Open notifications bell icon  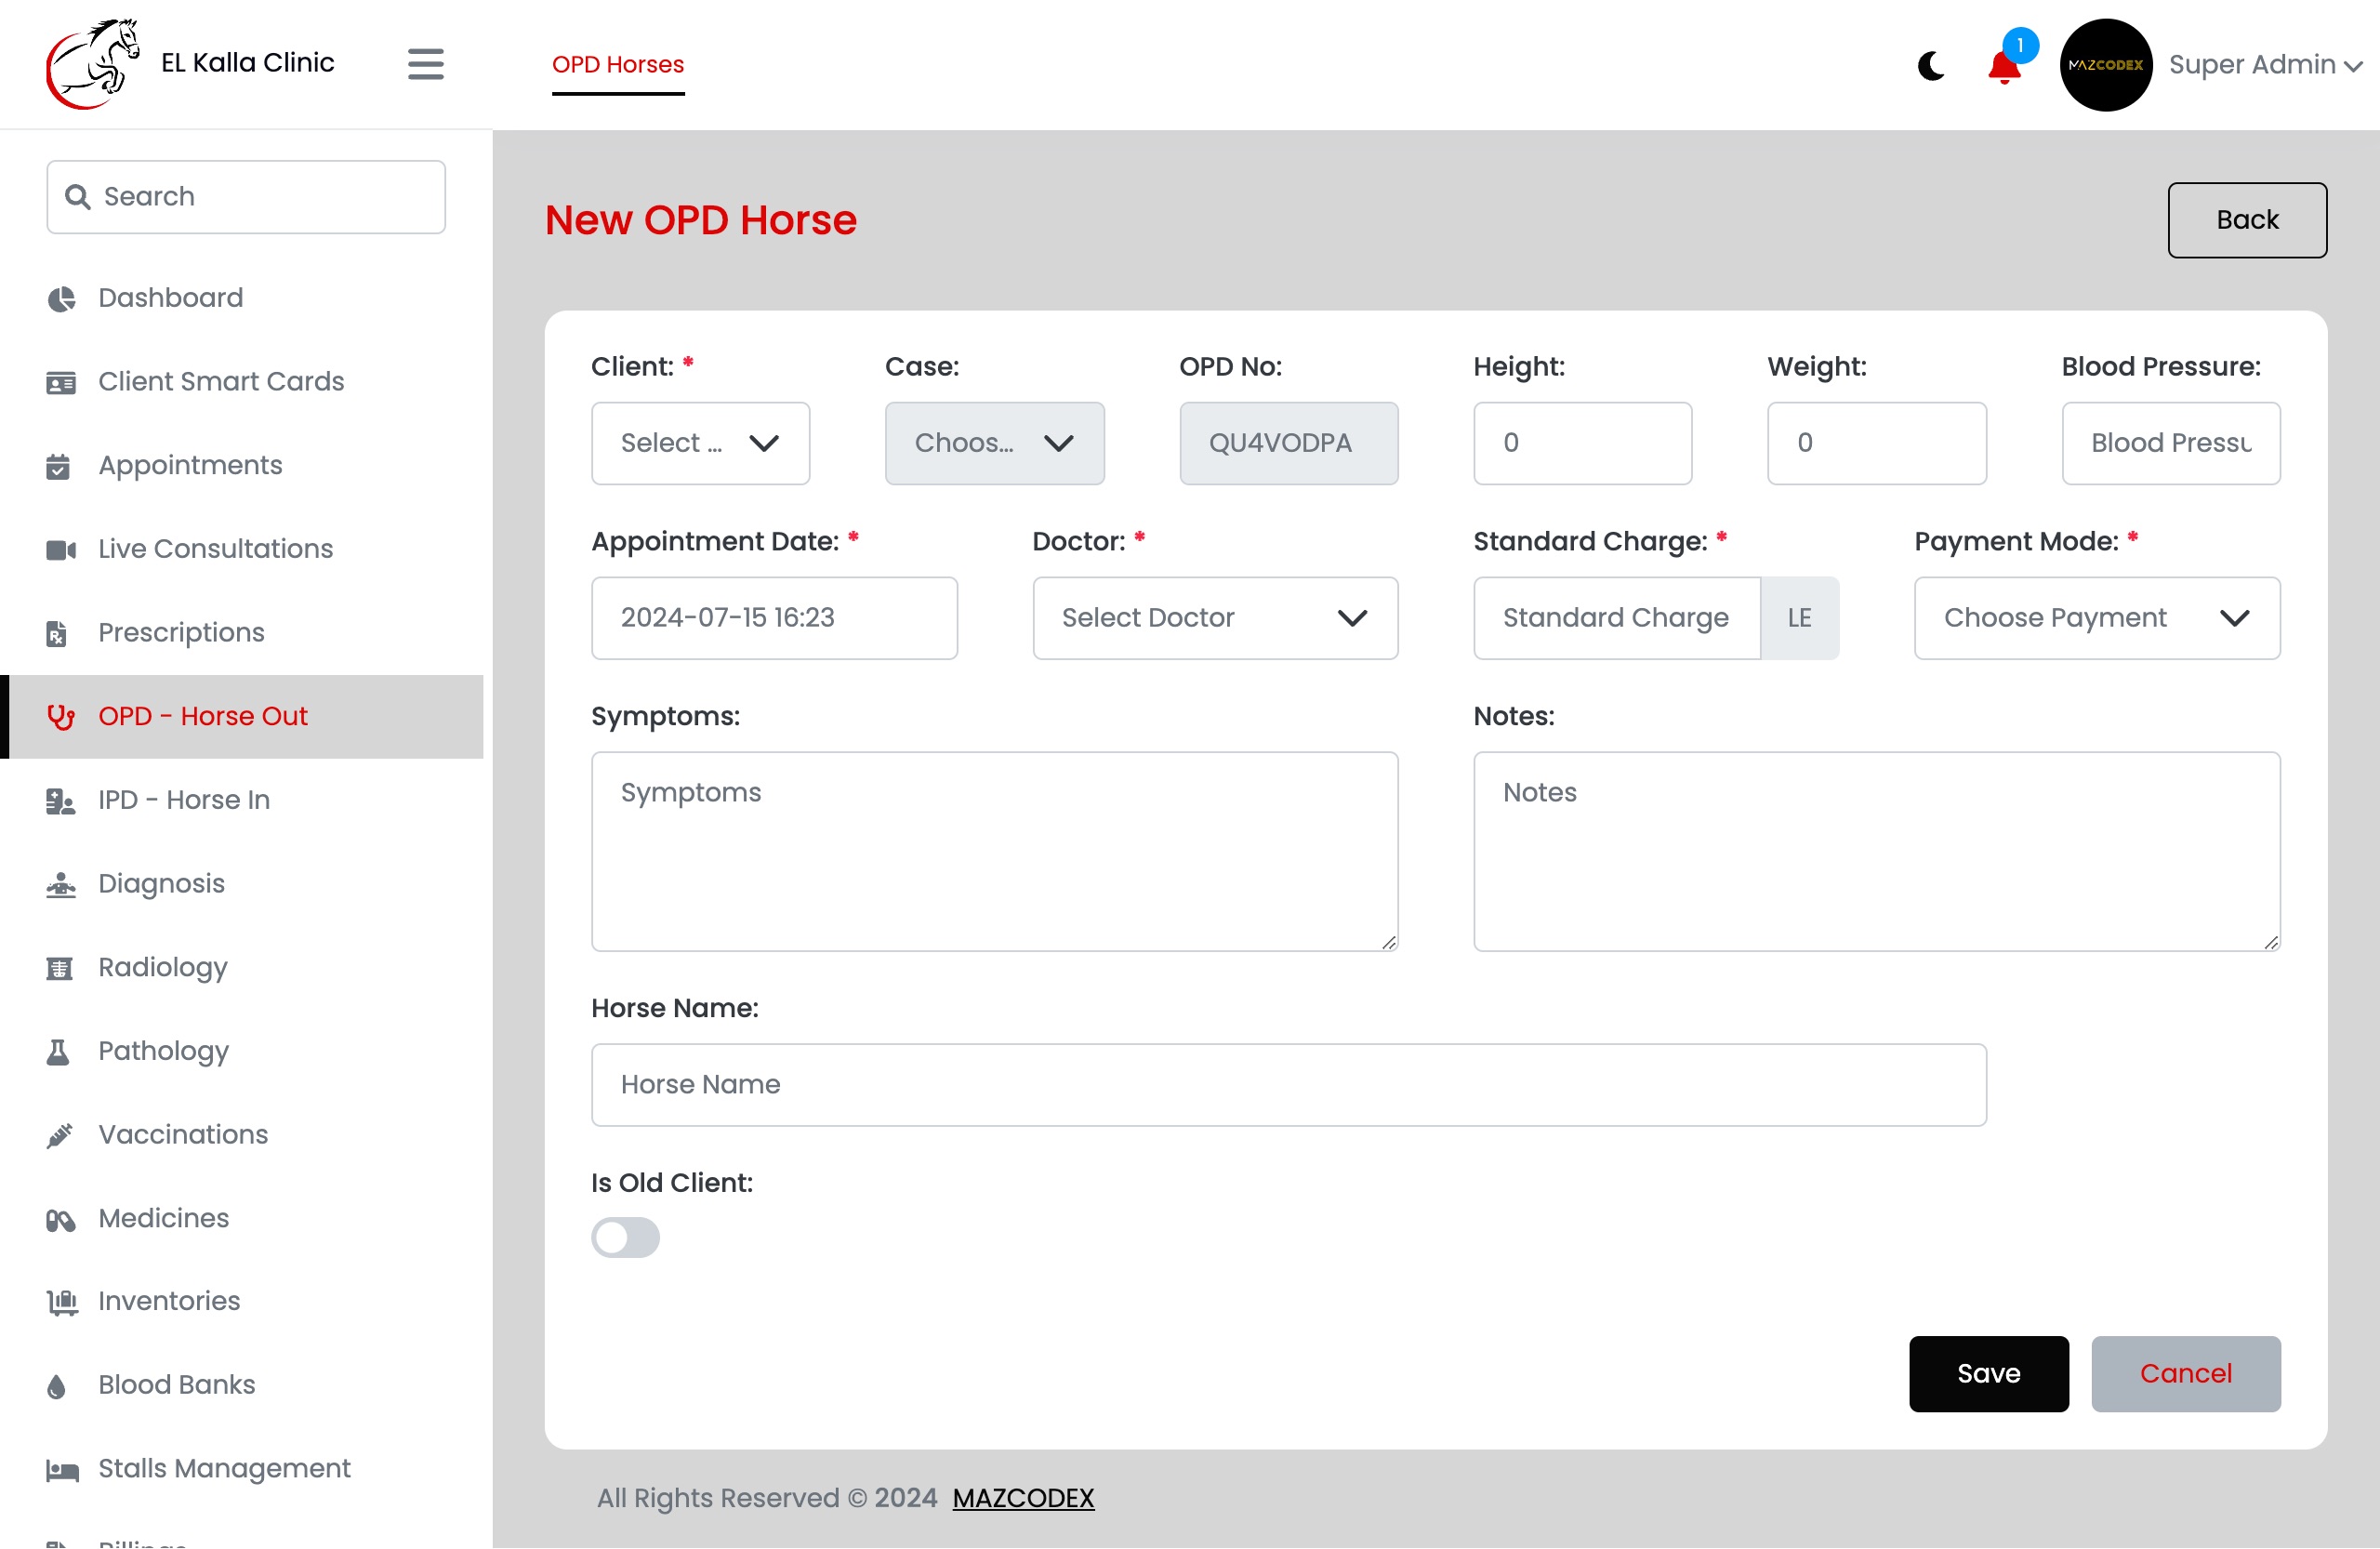2004,67
